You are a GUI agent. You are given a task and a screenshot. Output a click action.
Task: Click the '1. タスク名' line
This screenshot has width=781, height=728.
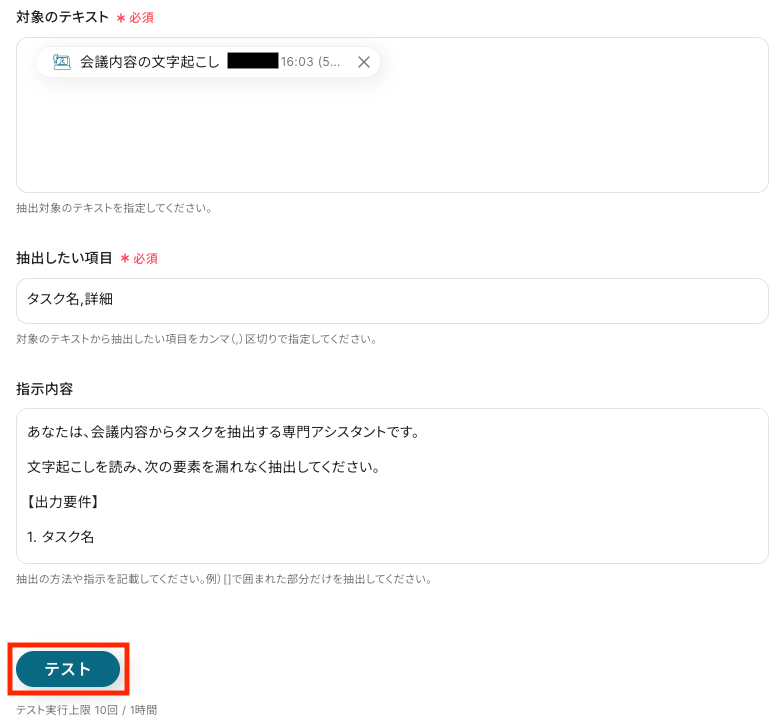[60, 536]
